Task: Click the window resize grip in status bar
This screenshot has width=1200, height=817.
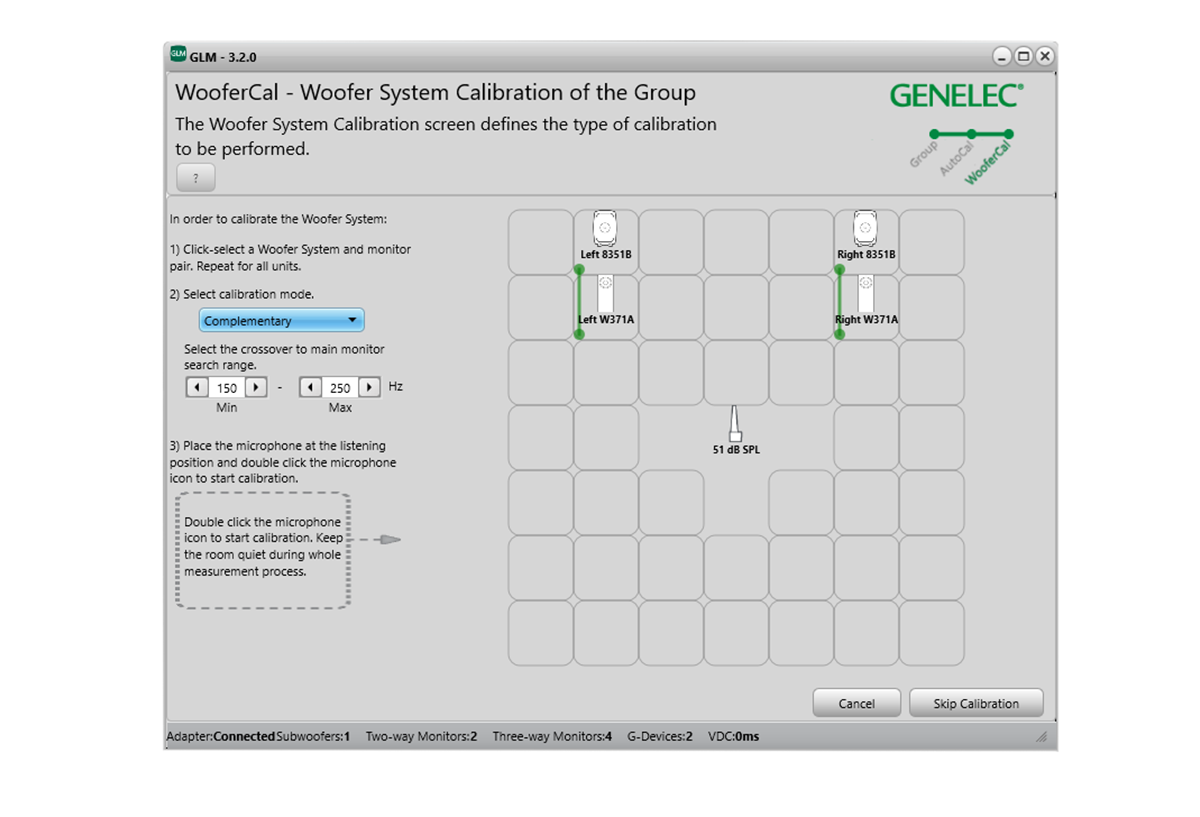Action: pos(1042,737)
